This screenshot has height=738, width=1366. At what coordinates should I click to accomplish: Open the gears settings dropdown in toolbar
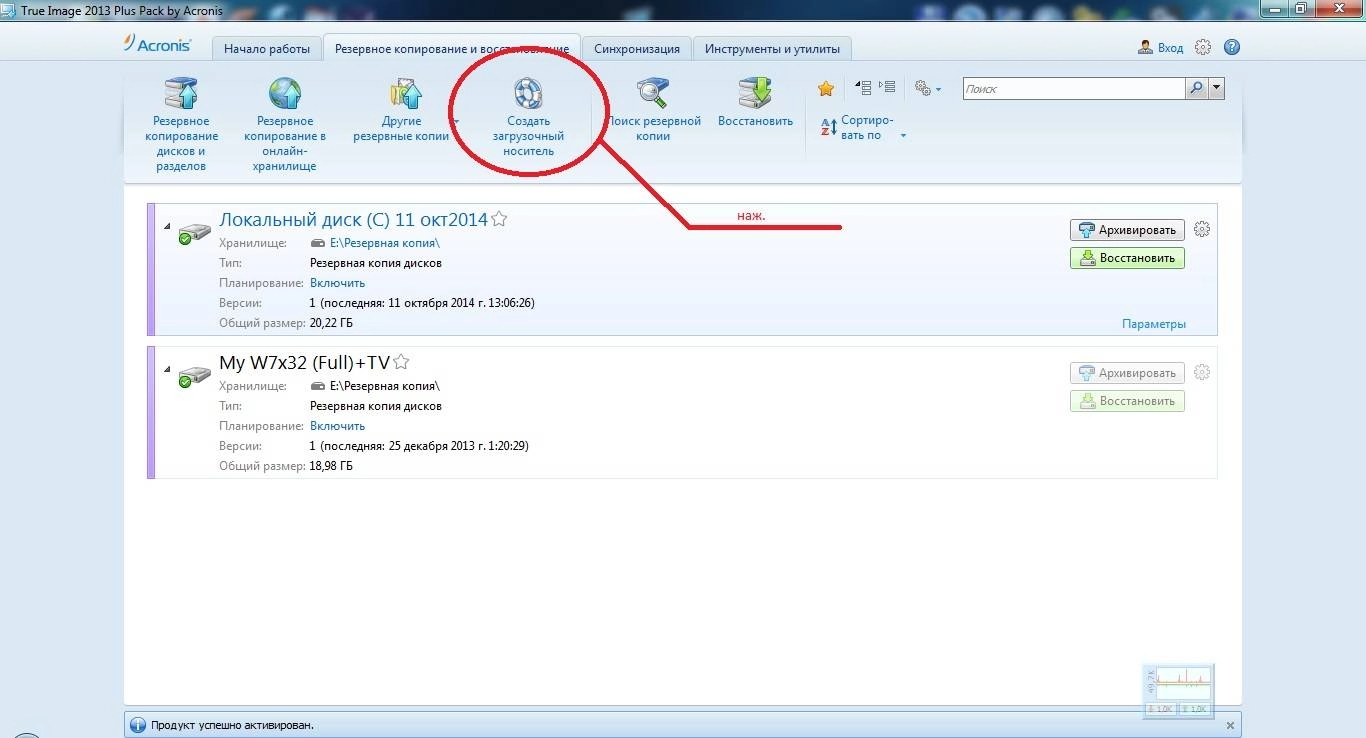click(x=927, y=89)
